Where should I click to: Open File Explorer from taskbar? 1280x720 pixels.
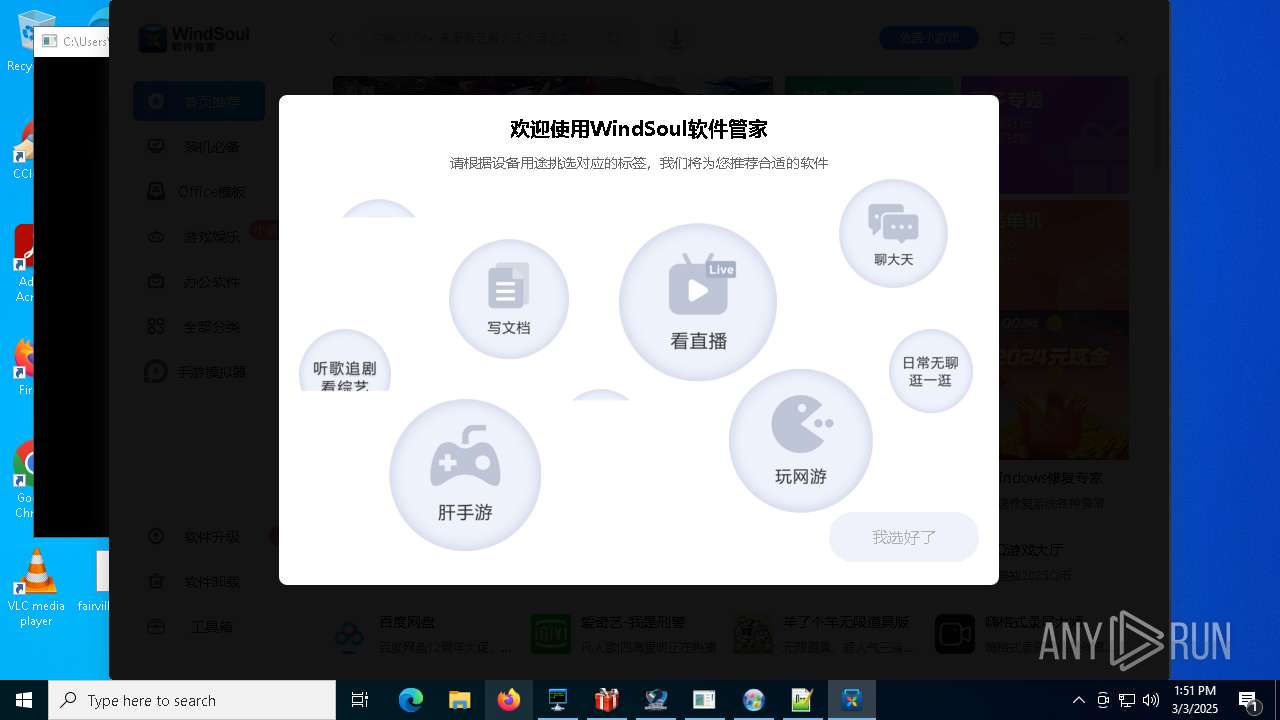tap(460, 700)
